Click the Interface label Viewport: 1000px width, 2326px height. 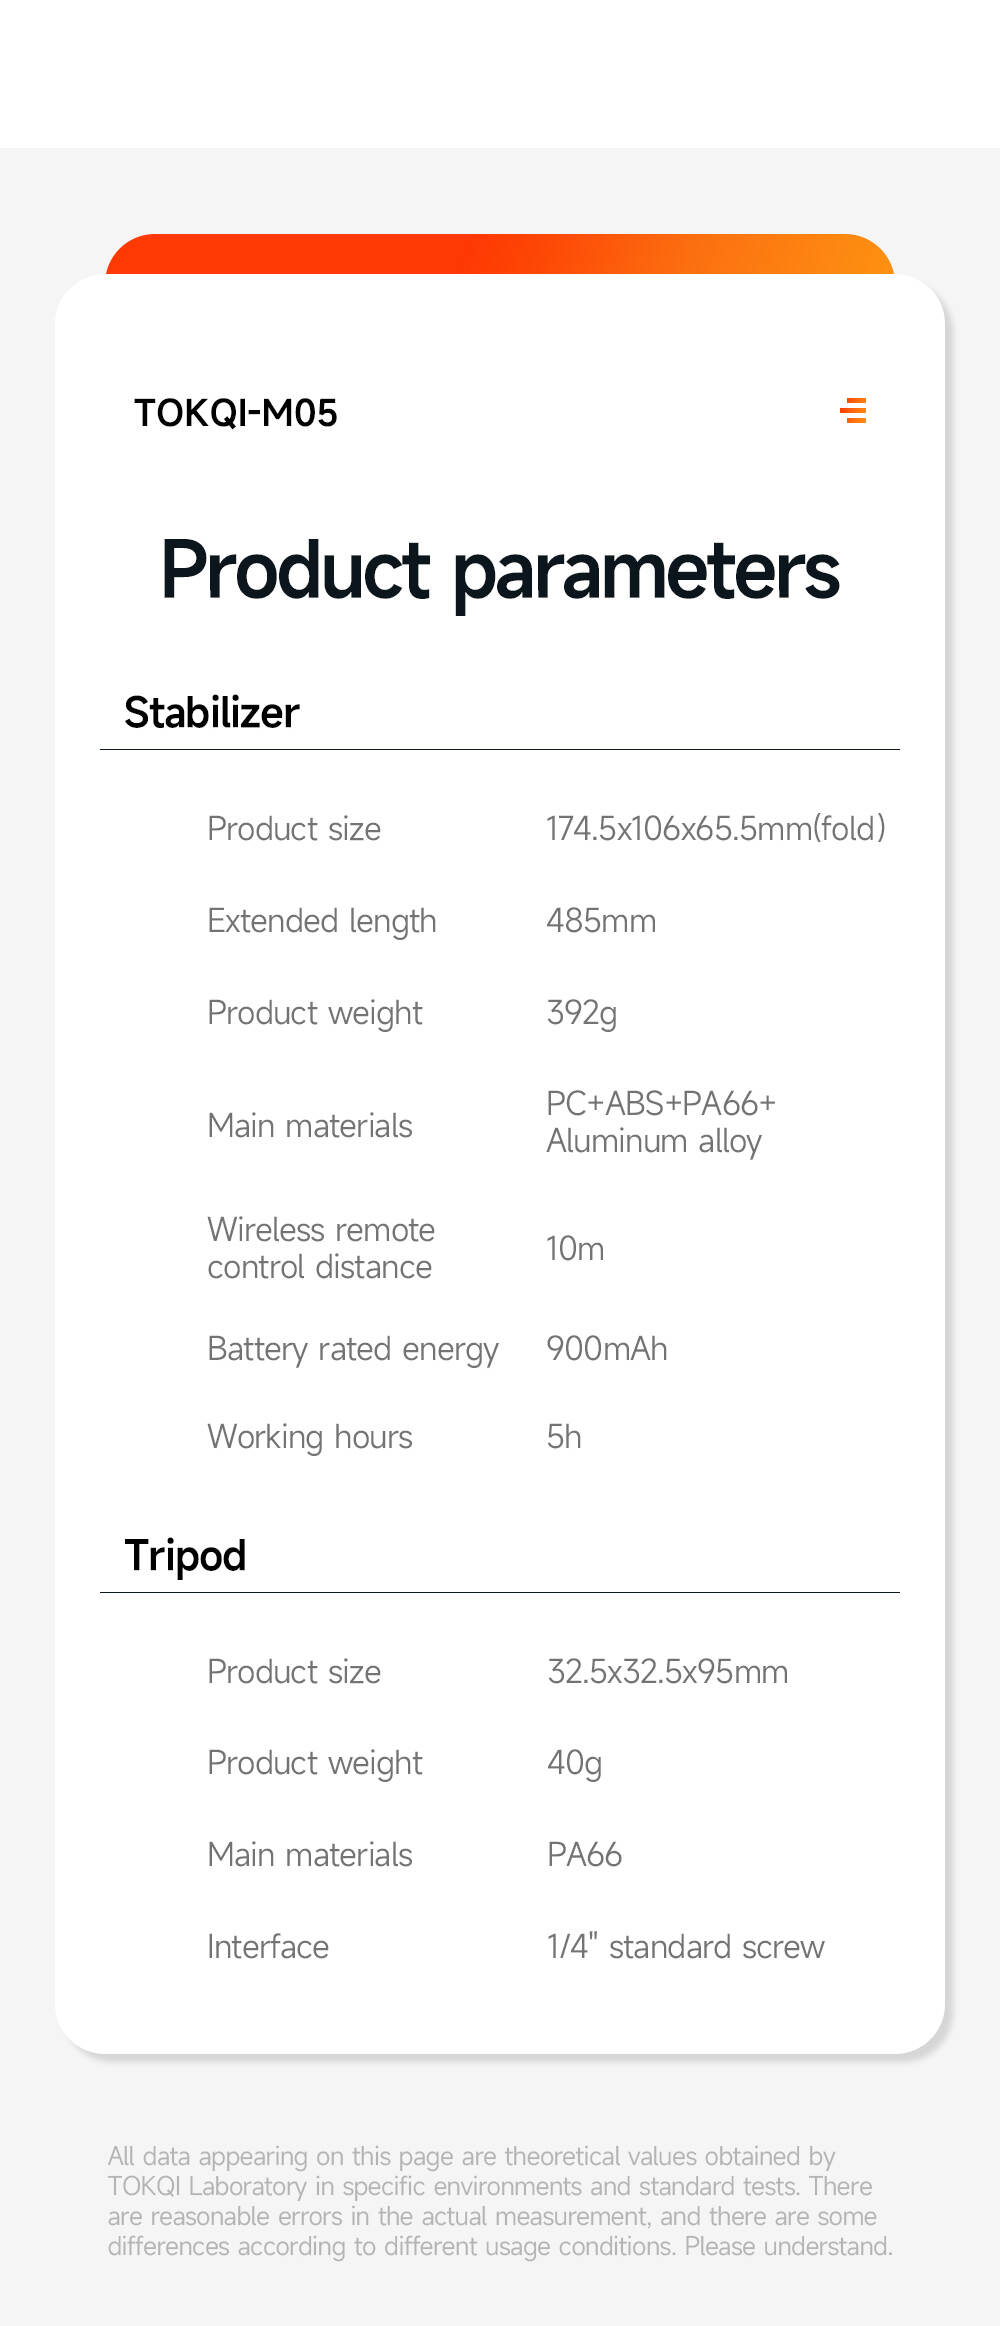(x=268, y=1947)
